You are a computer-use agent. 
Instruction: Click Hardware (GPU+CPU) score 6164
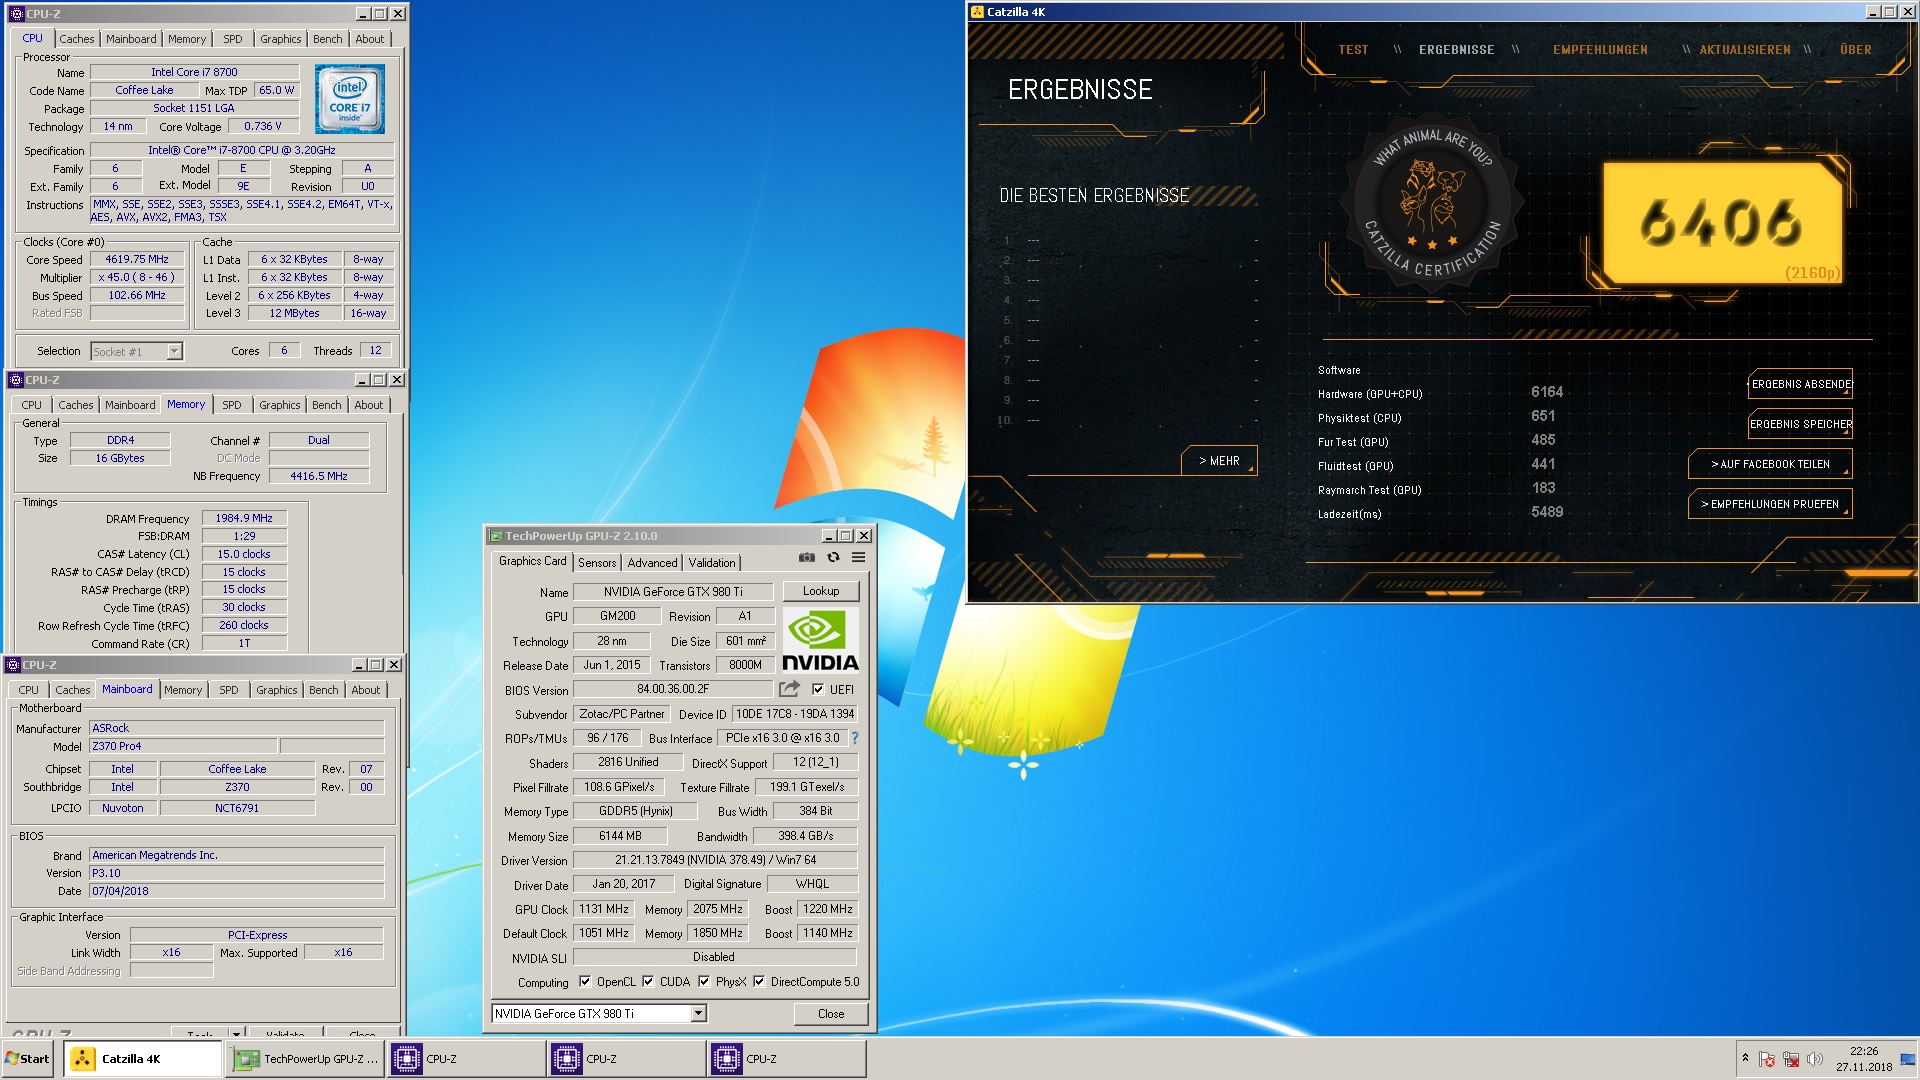[1546, 392]
